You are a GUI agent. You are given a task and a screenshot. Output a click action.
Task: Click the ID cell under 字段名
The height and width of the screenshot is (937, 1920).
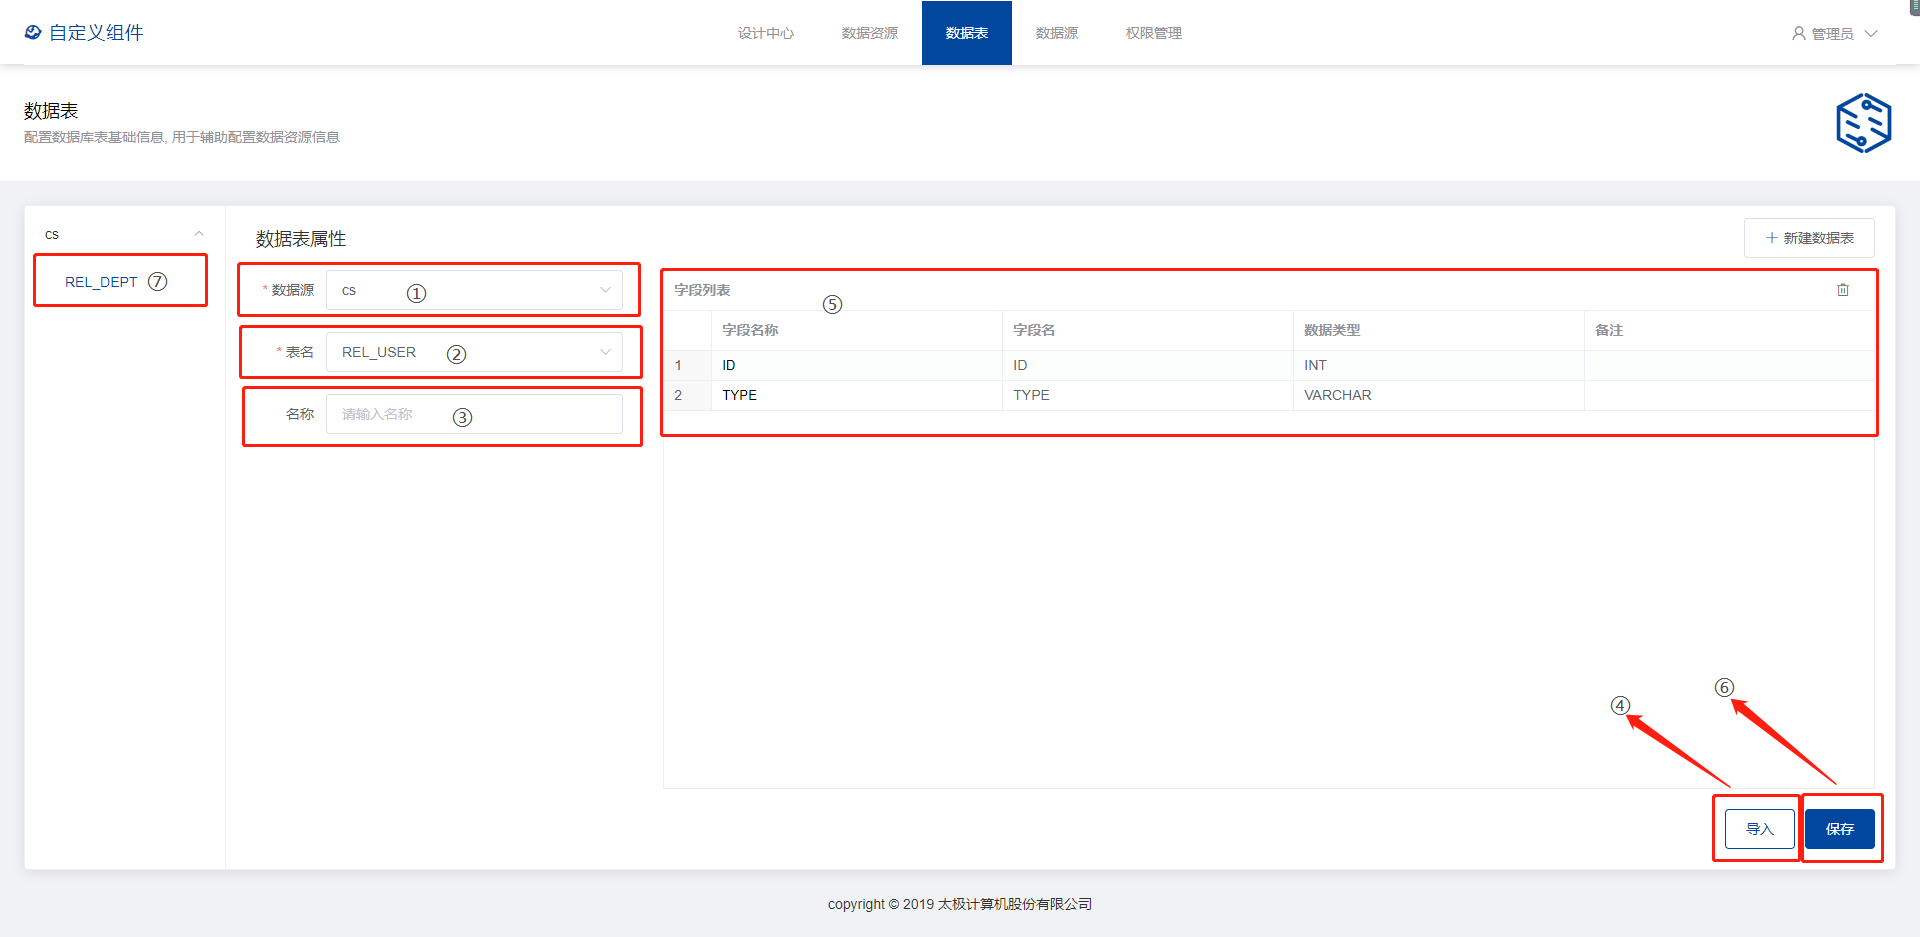point(1147,365)
